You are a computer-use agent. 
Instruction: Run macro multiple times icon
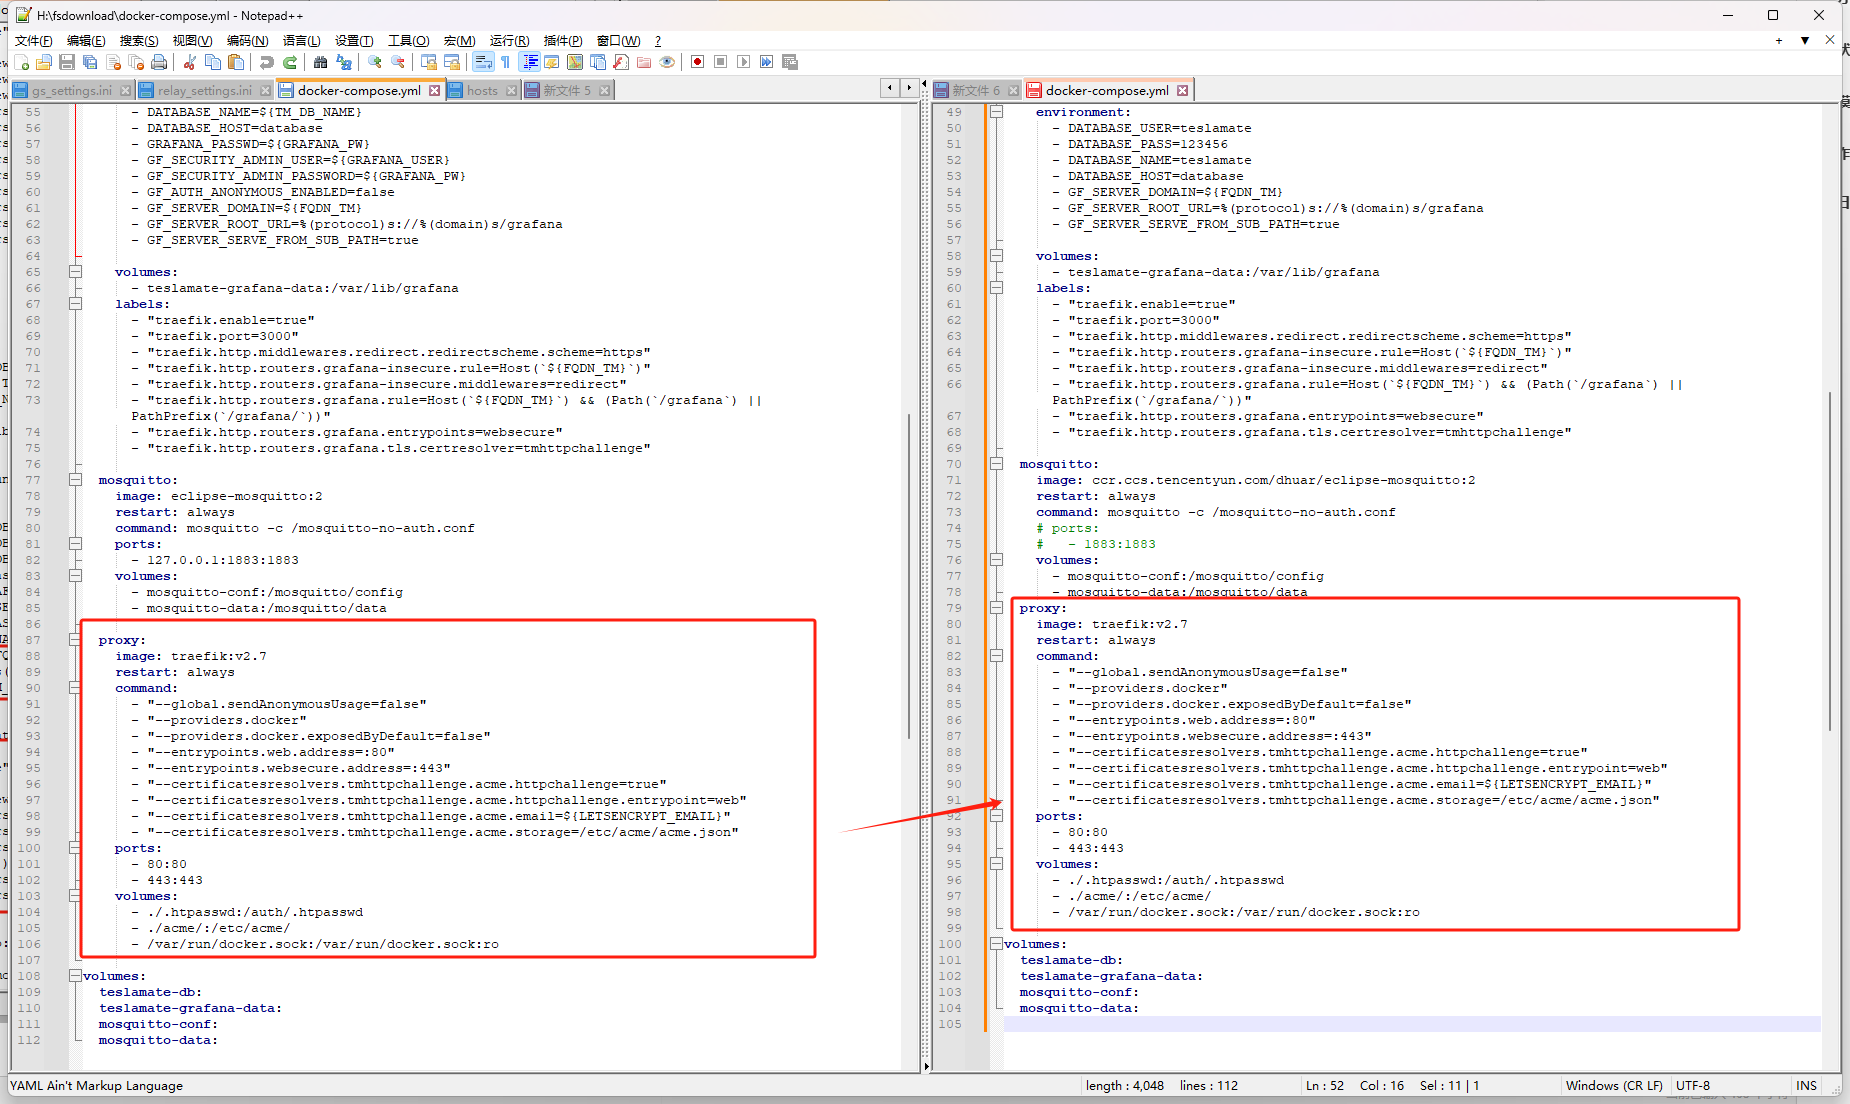(x=766, y=62)
